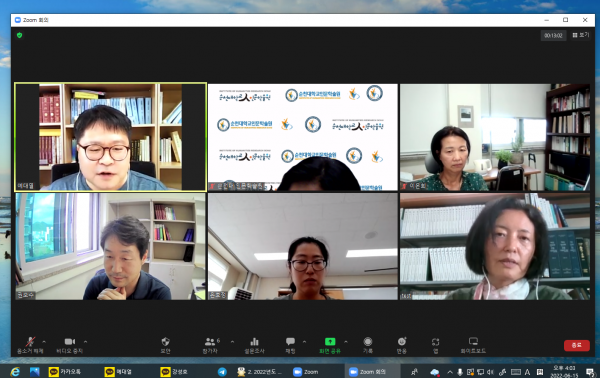600x378 pixels.
Task: Show hidden tray icons chevron
Action: click(x=450, y=371)
